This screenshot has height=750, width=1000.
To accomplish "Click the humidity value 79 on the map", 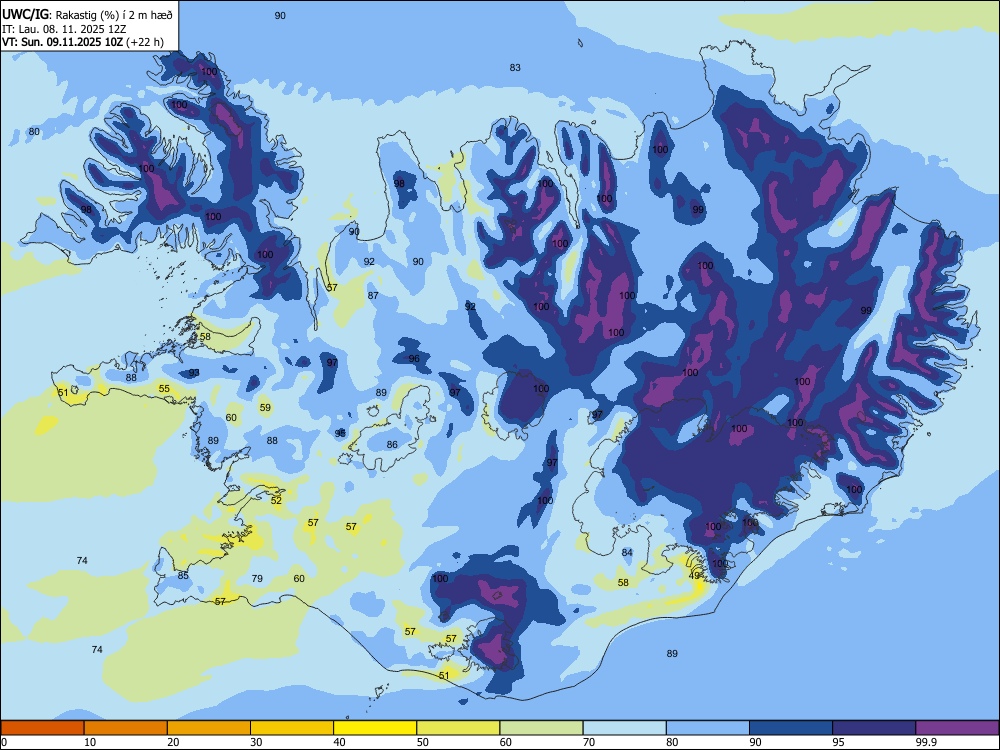I will point(257,578).
